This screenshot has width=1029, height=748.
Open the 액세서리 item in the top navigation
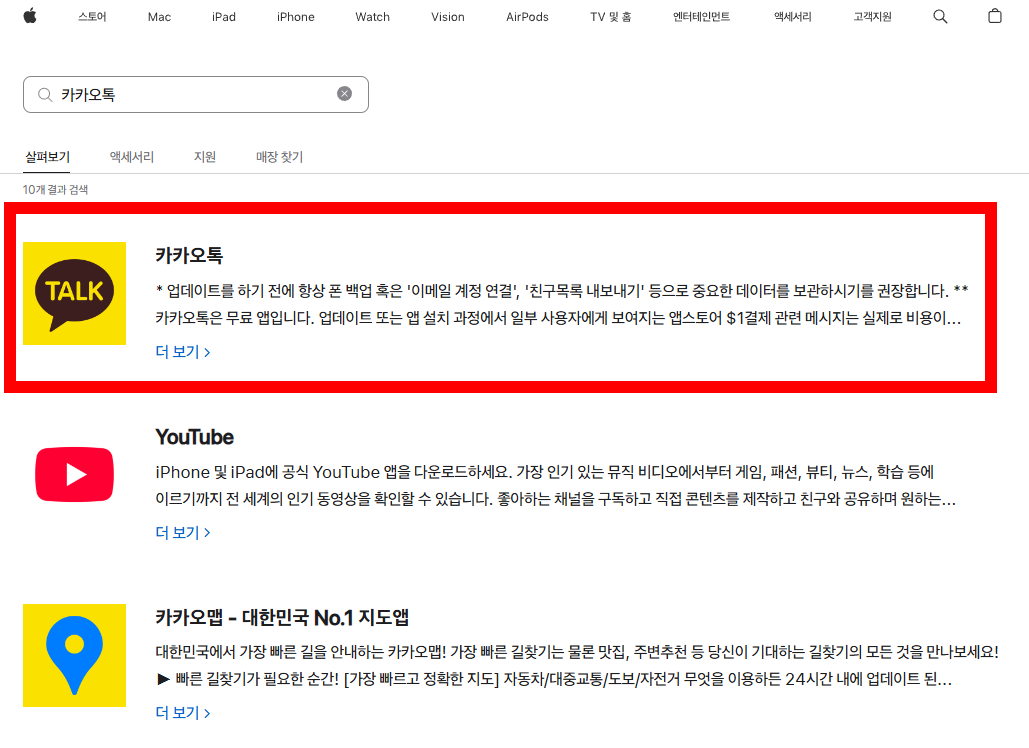[793, 16]
